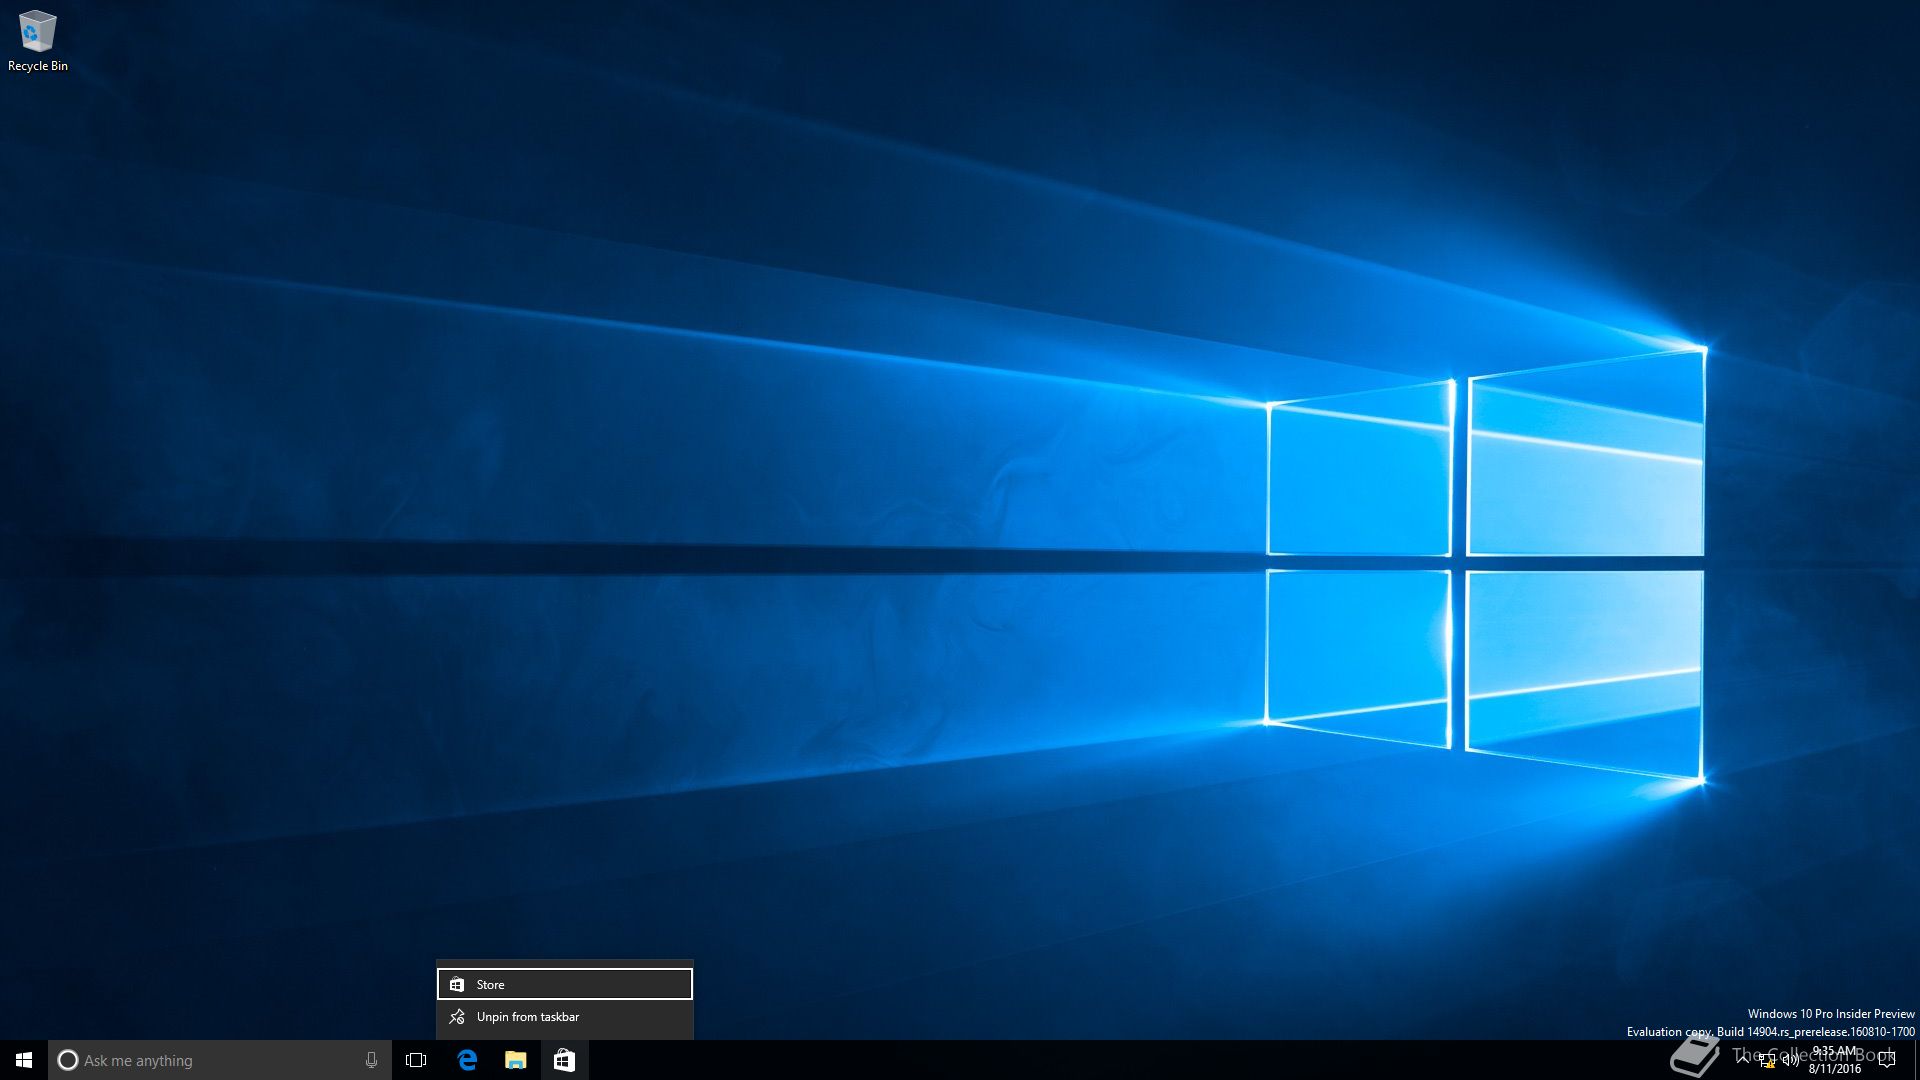This screenshot has width=1920, height=1080.
Task: Open the Action Center notification icon
Action: click(1887, 1060)
